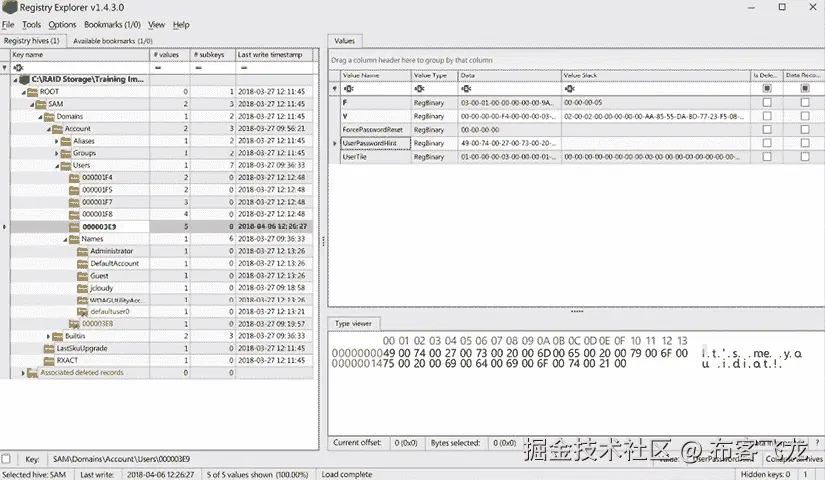Collapse the SAM tree node
The height and width of the screenshot is (480, 825).
[x=32, y=104]
